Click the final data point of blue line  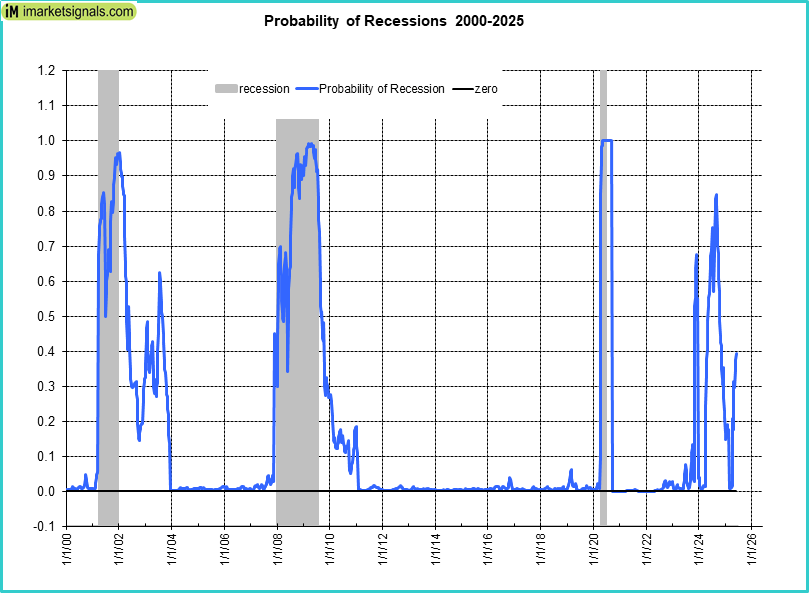tap(737, 353)
